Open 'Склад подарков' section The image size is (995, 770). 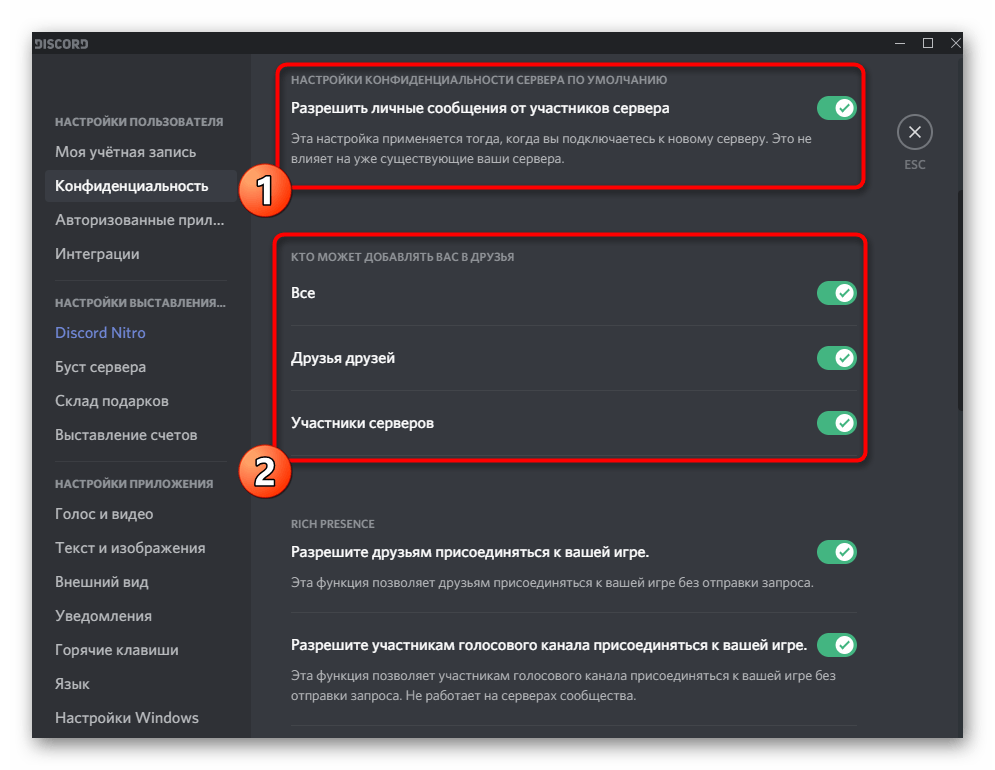pos(111,401)
